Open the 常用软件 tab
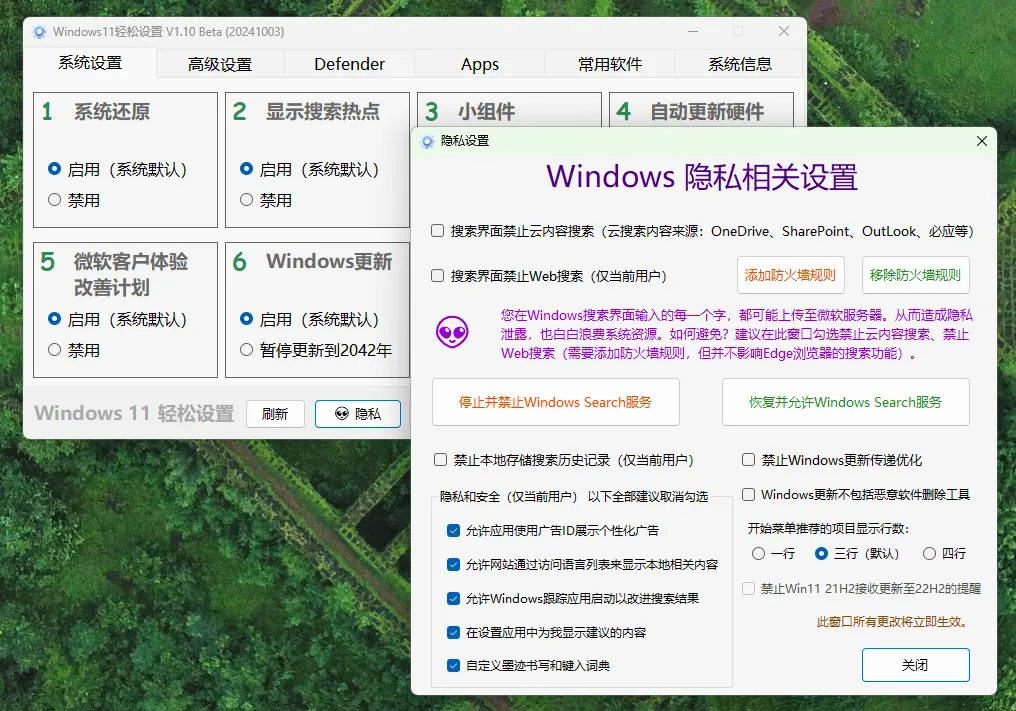The image size is (1016, 711). [x=610, y=63]
